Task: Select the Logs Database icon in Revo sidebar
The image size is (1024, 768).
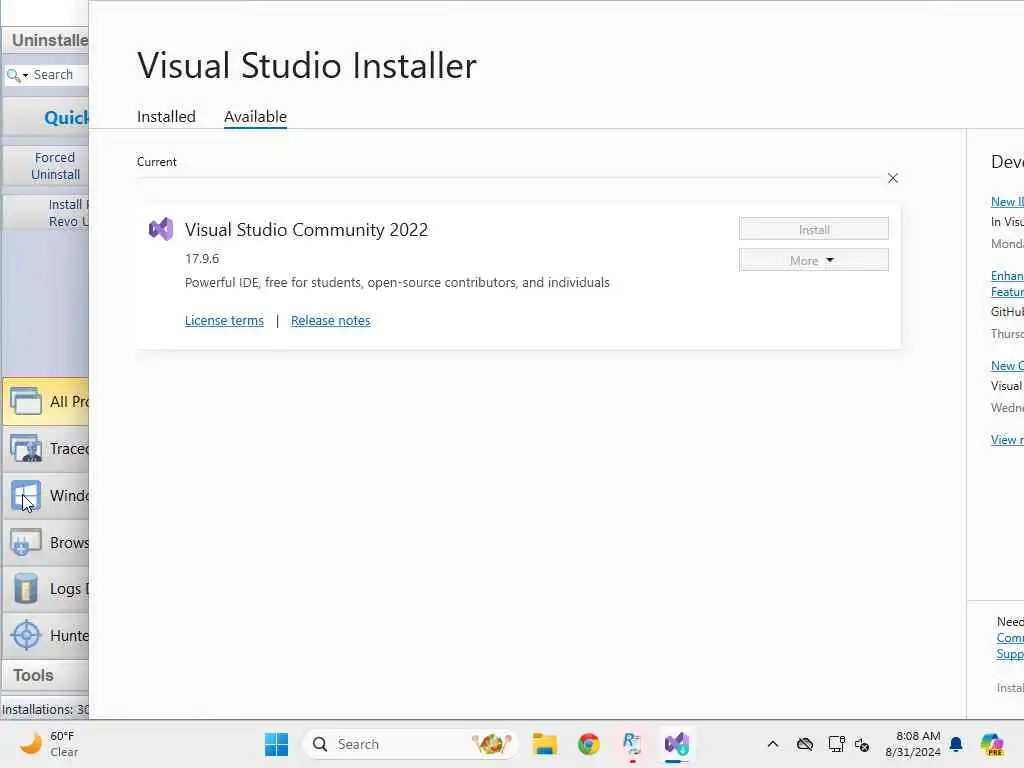Action: tap(26, 588)
